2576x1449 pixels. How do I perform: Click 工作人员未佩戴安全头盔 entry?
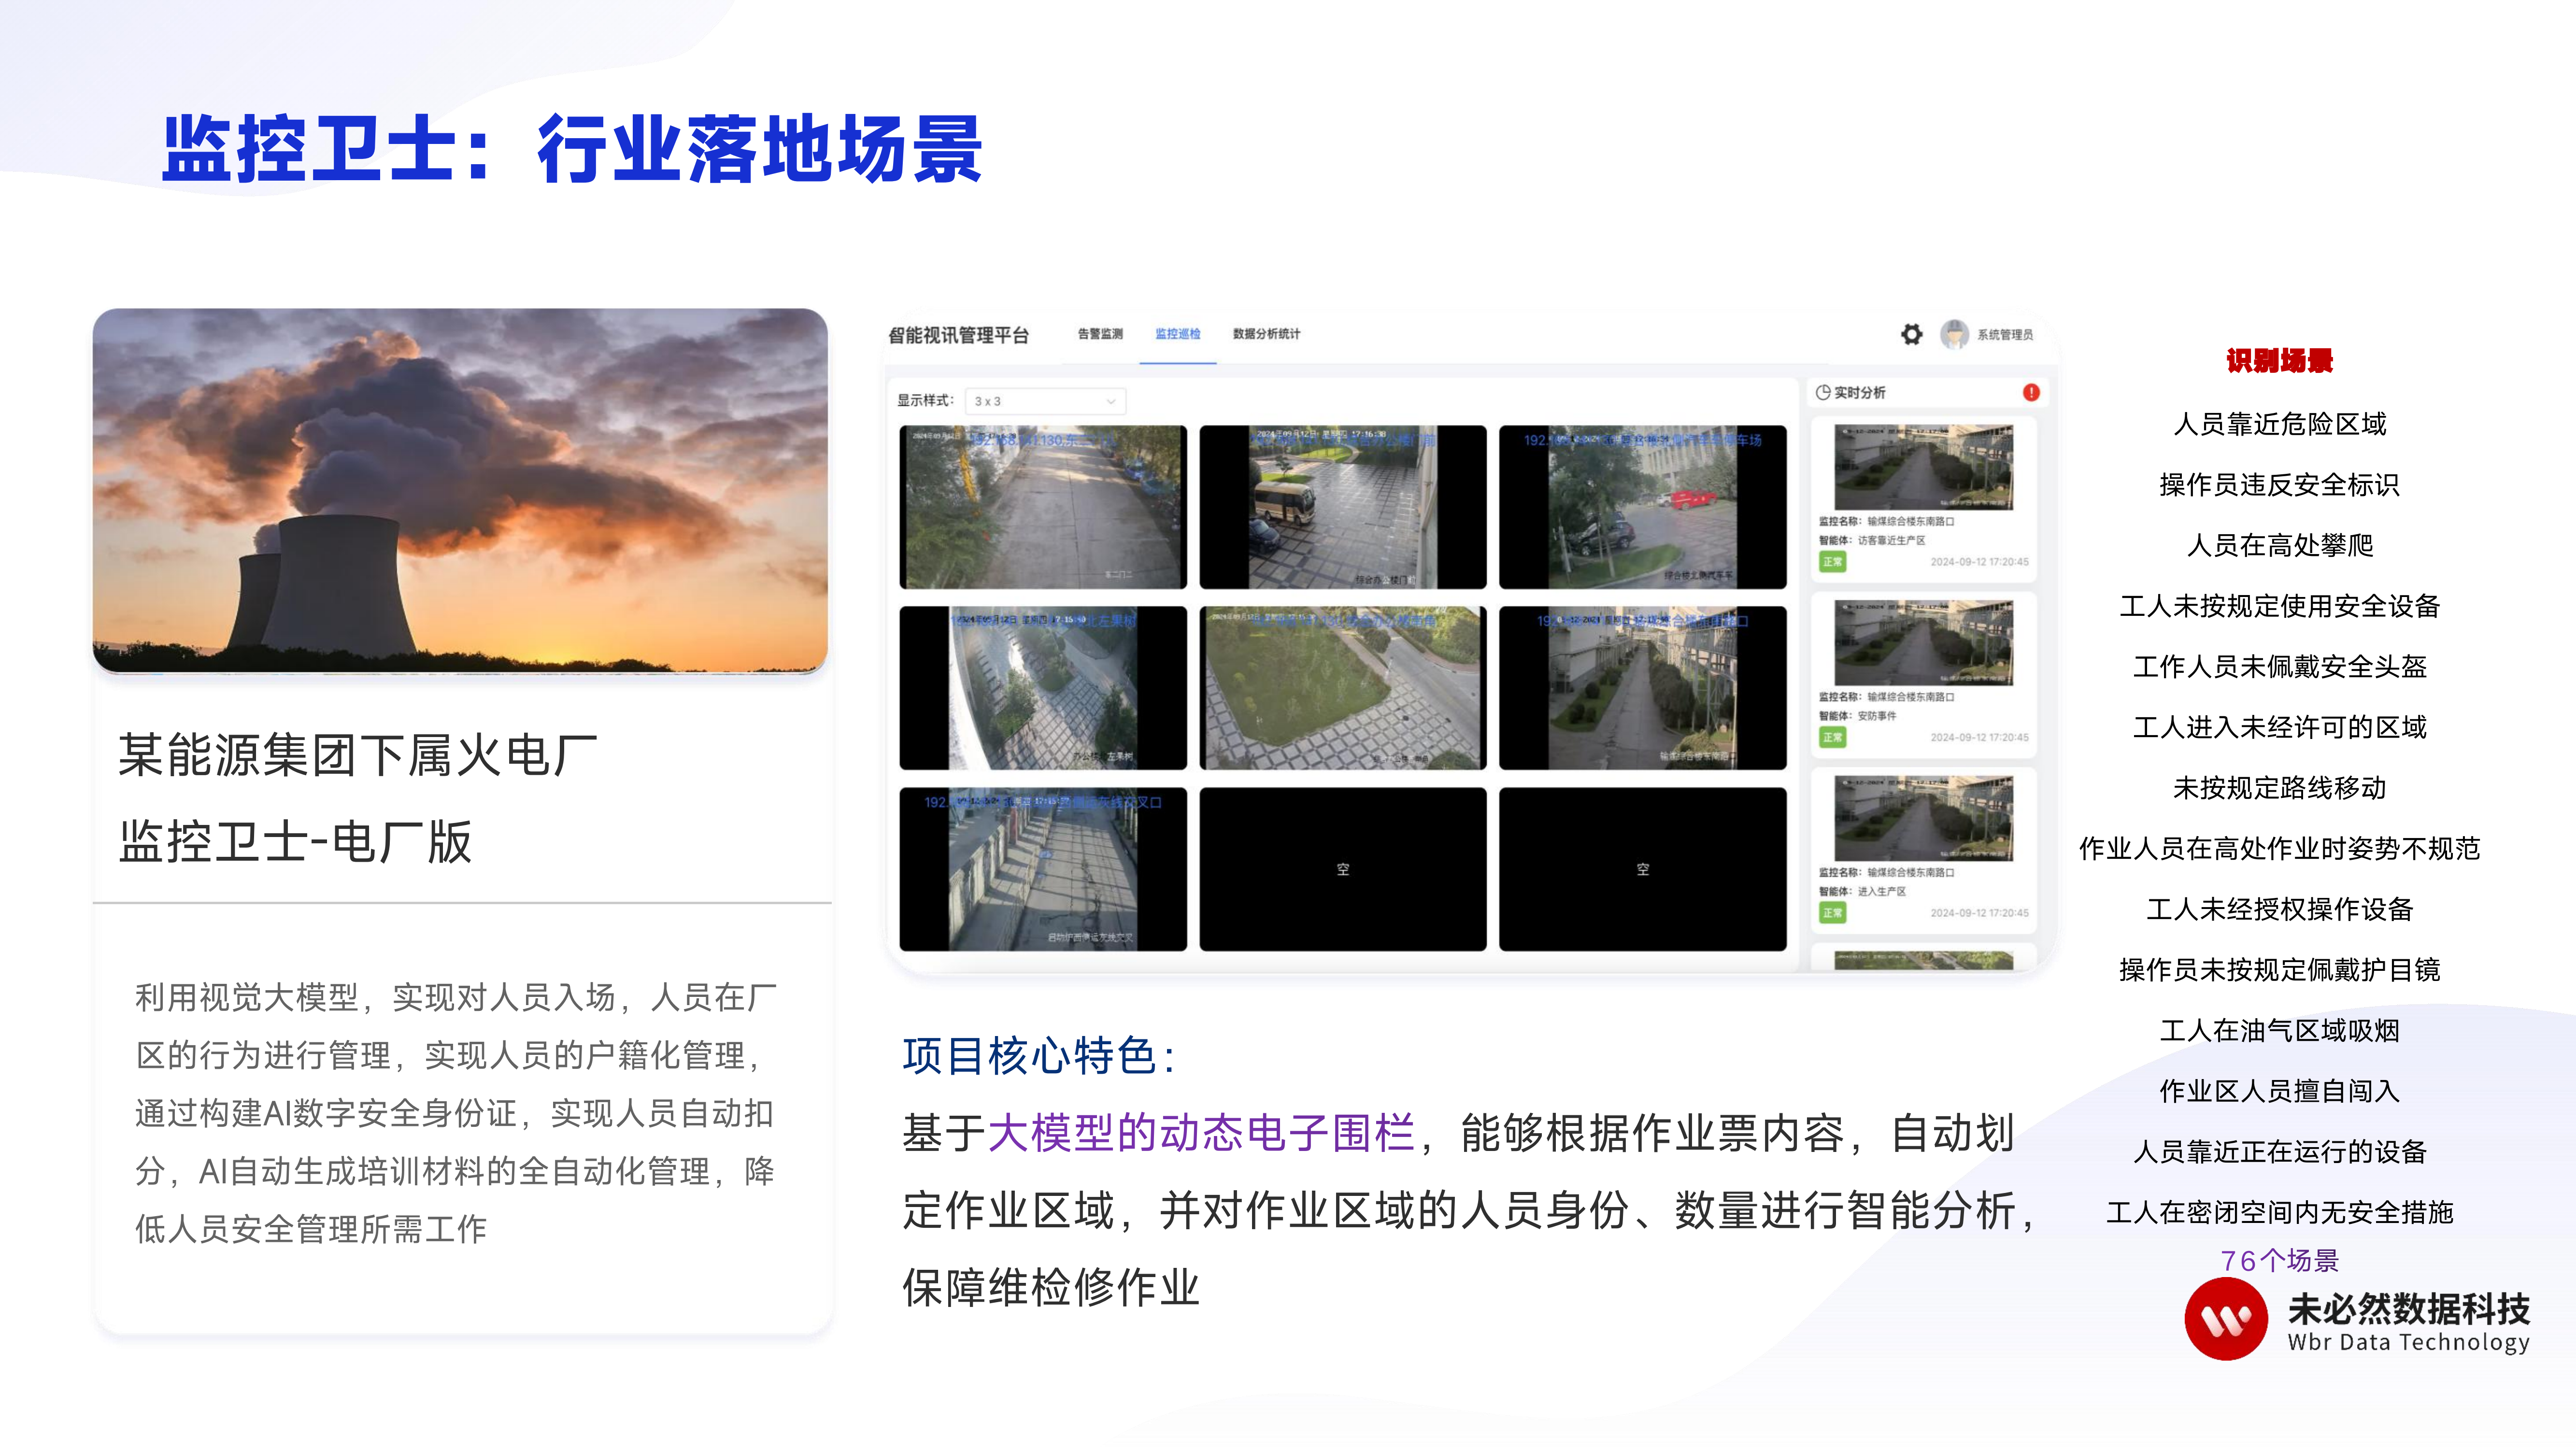[x=2279, y=667]
